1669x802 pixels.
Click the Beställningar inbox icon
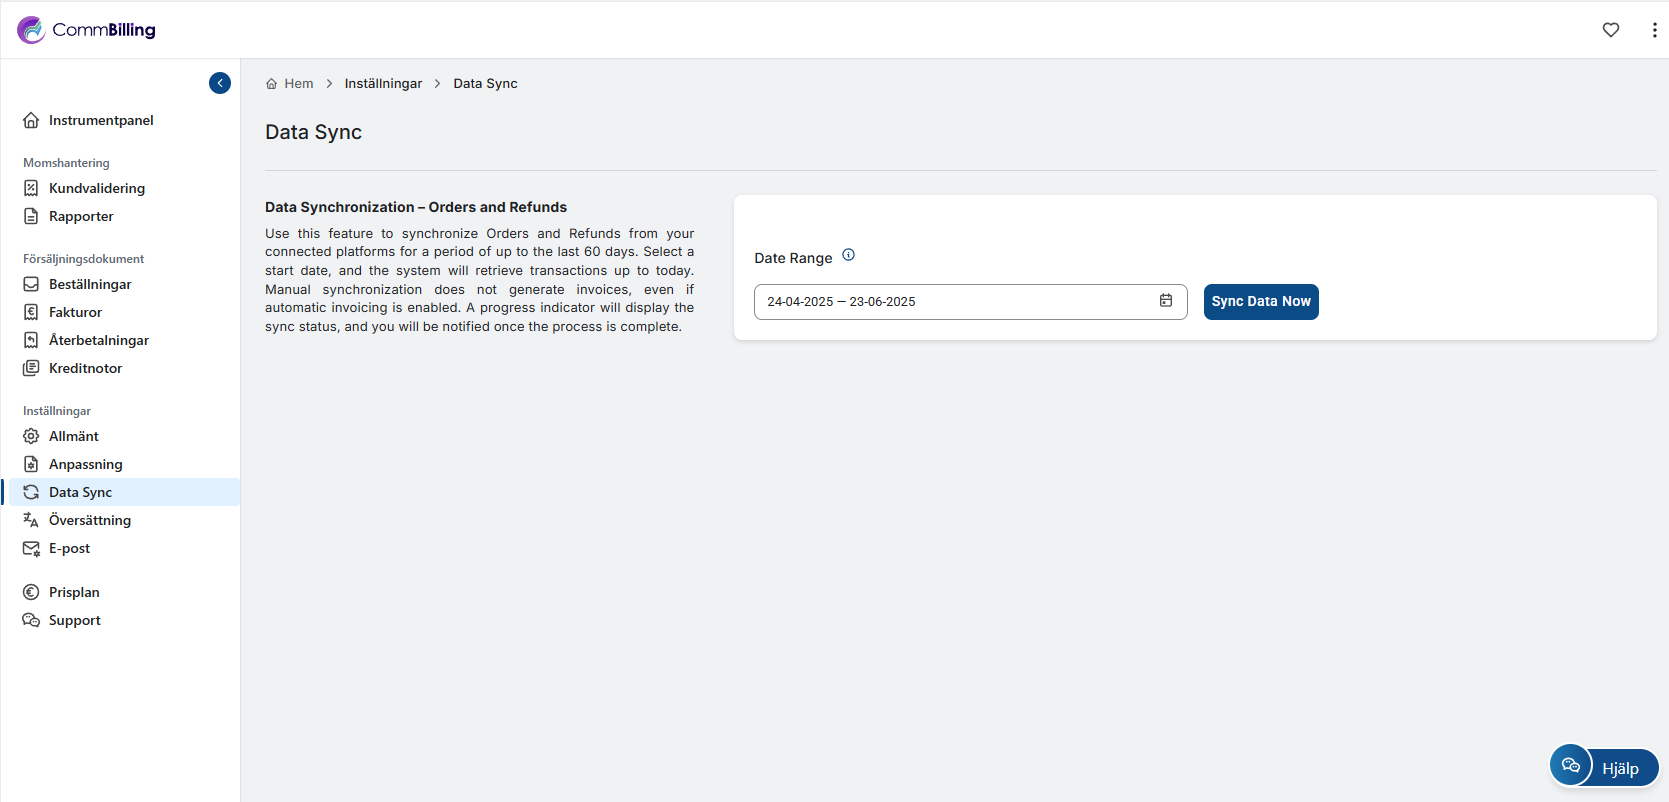(31, 284)
